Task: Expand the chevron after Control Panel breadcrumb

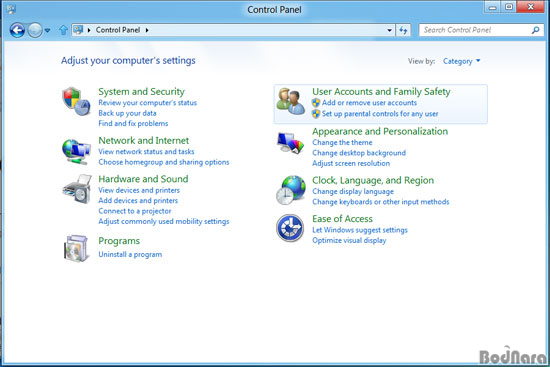Action: [147, 30]
